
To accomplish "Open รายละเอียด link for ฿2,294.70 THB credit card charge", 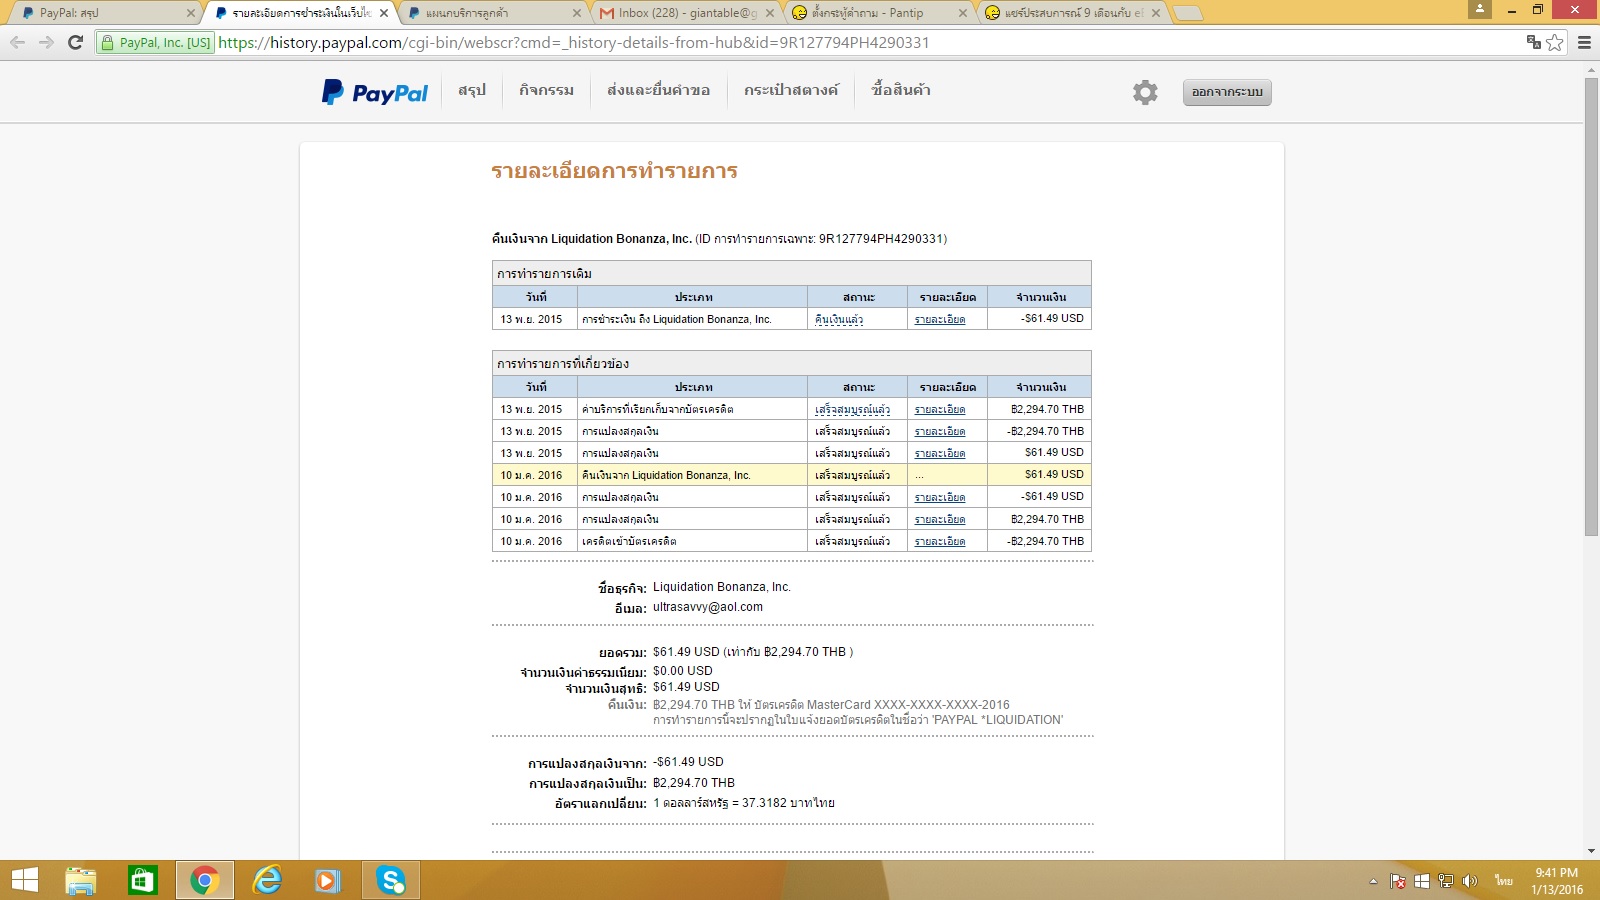I will tap(940, 409).
